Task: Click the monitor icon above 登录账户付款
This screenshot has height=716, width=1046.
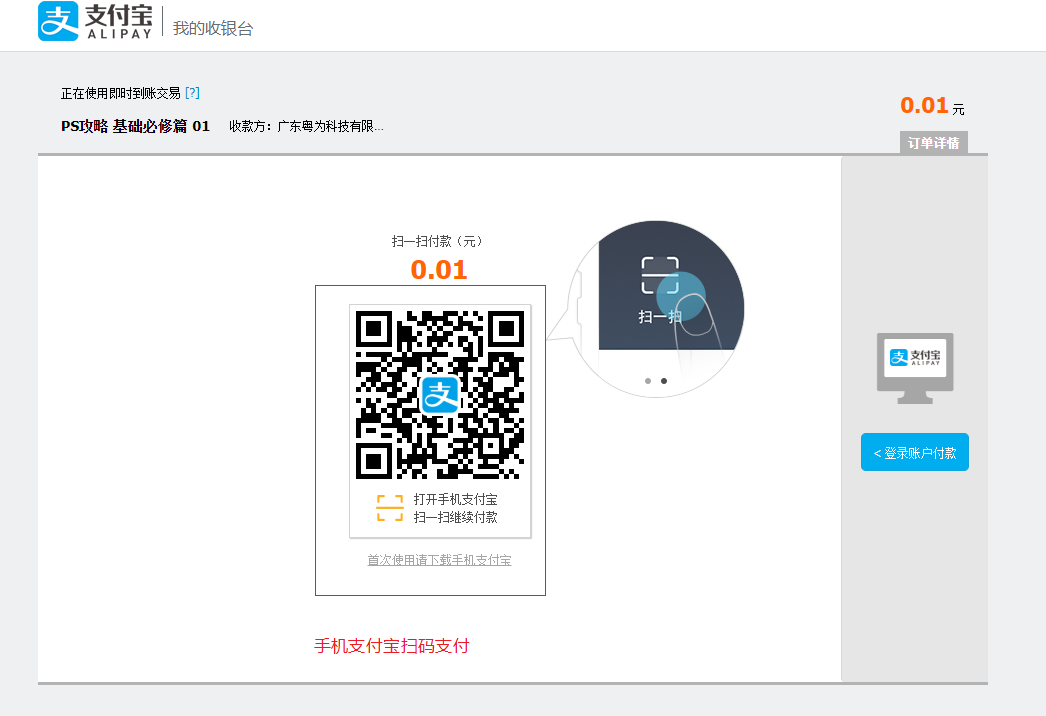Action: click(x=915, y=368)
